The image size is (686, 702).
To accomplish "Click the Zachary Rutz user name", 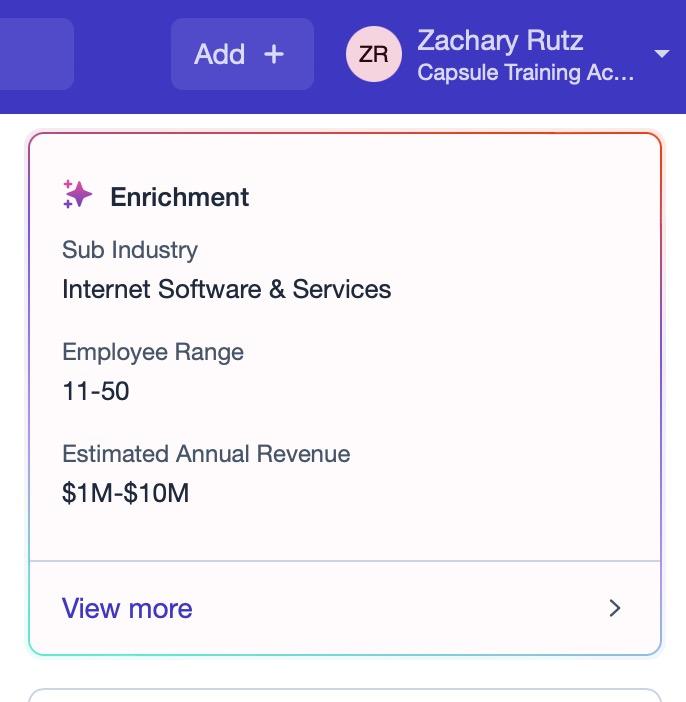I will click(x=500, y=41).
